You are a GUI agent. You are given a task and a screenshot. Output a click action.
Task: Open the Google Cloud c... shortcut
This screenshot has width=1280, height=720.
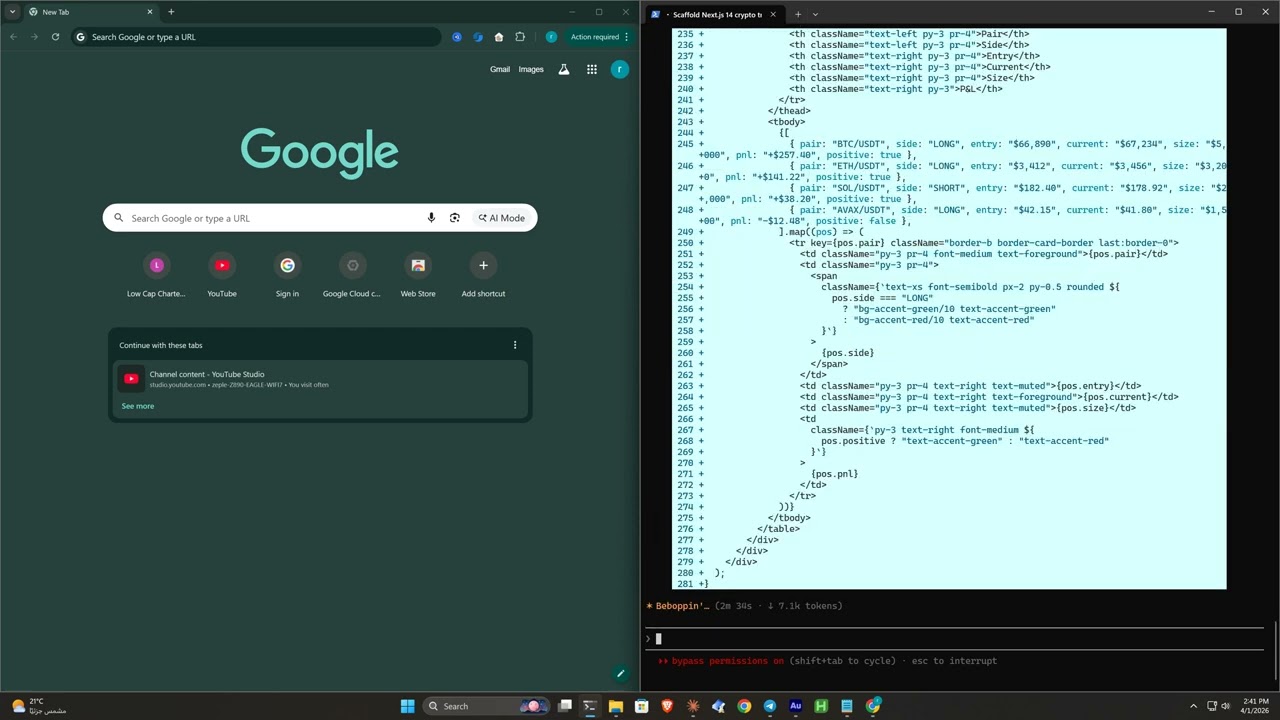(352, 275)
